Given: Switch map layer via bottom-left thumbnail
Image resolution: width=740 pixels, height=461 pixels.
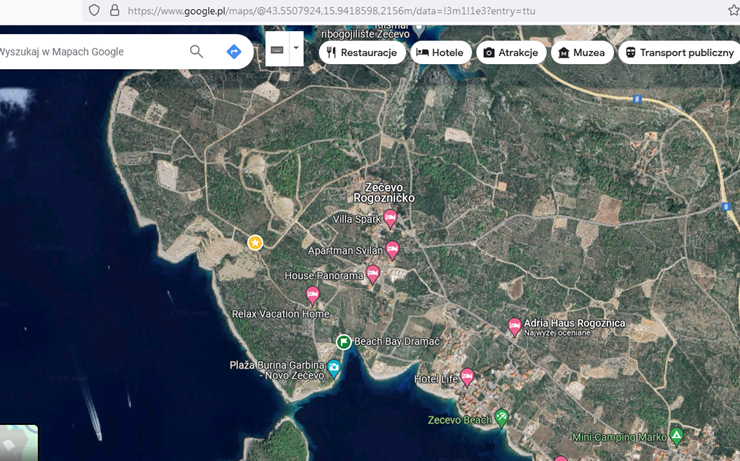Looking at the screenshot, I should pyautogui.click(x=18, y=443).
